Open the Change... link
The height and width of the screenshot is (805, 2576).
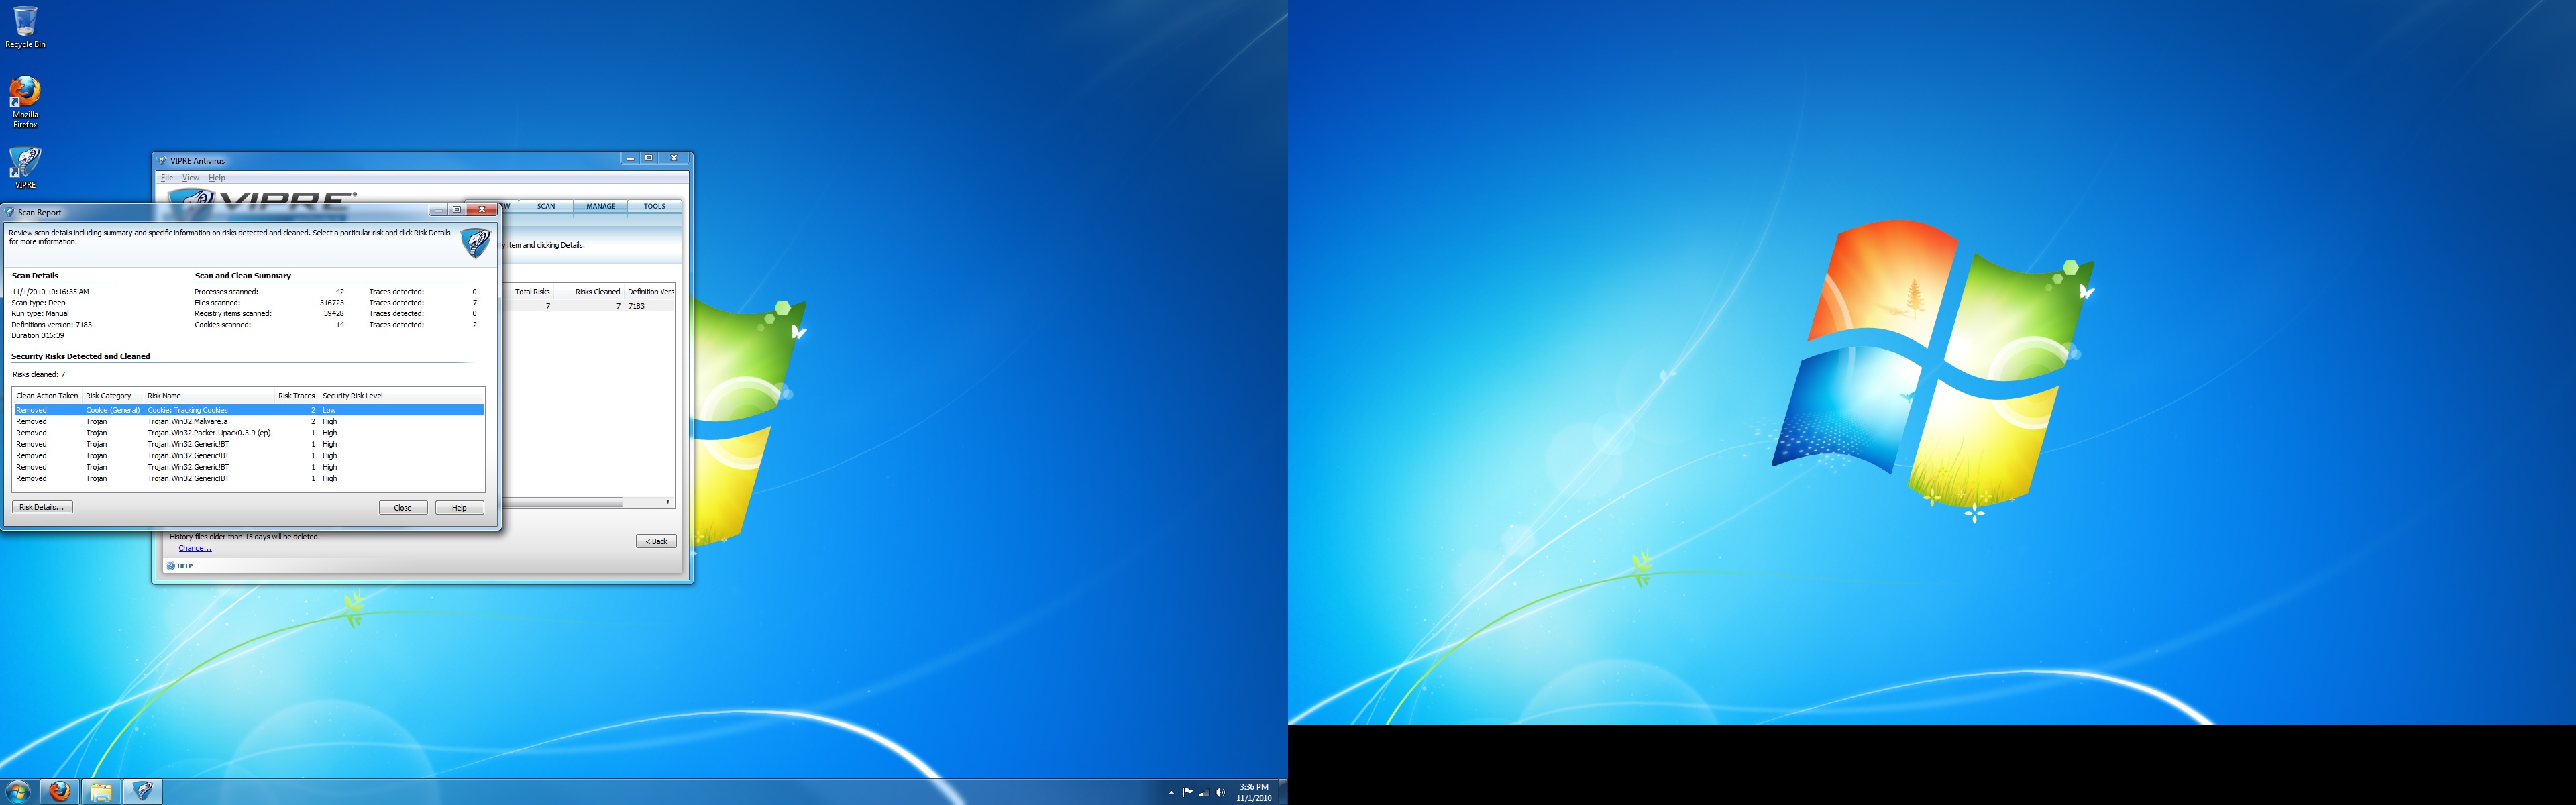(x=195, y=548)
